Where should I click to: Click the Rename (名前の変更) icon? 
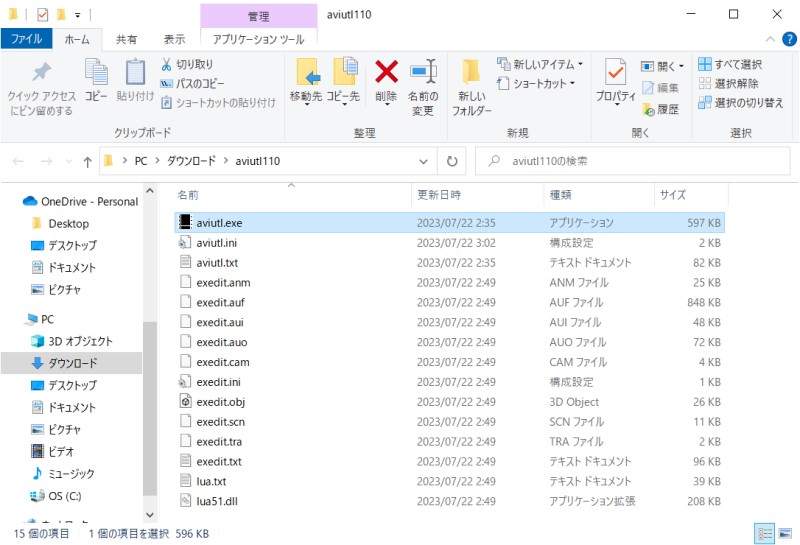[423, 71]
